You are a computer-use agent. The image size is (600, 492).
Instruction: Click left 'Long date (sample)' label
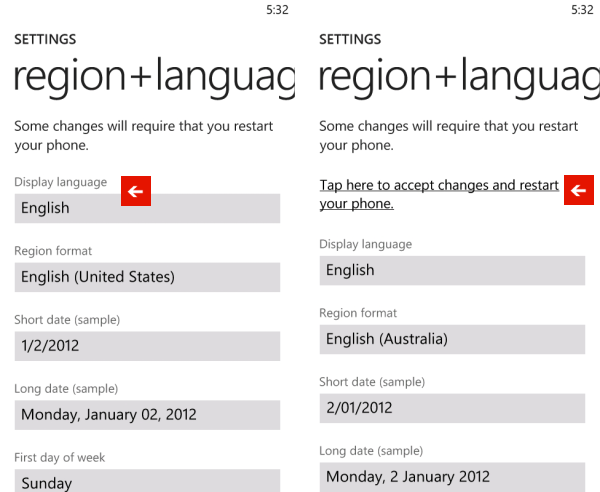[66, 389]
